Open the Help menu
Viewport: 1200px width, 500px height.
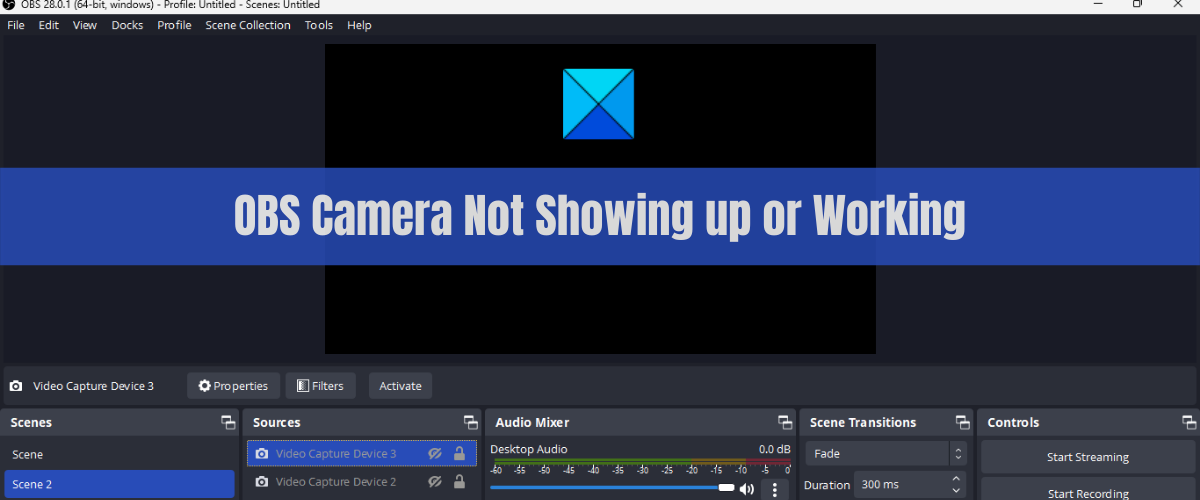[x=359, y=25]
